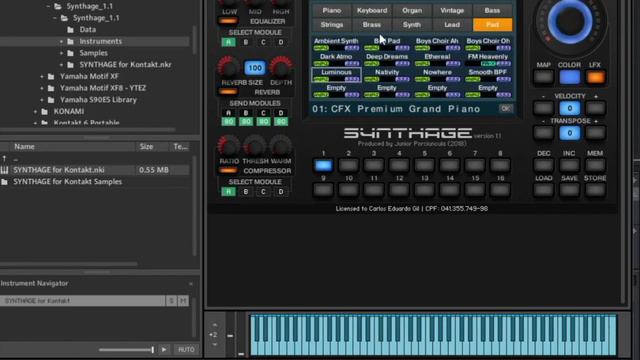Viewport: 640px width, 360px height.
Task: Select preset slot button 9
Action: (323, 190)
